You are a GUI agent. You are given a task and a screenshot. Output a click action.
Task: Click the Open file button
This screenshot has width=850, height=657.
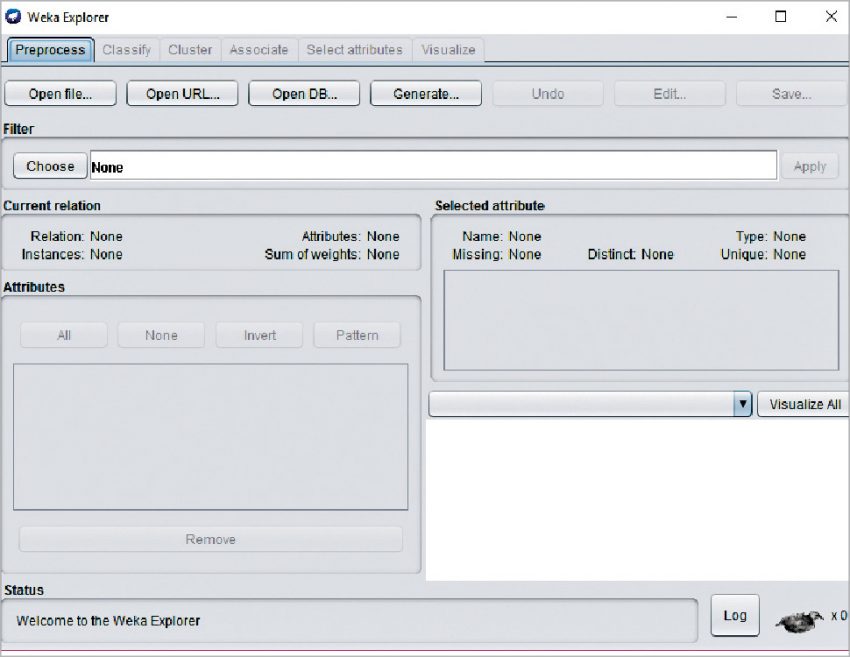coord(59,93)
